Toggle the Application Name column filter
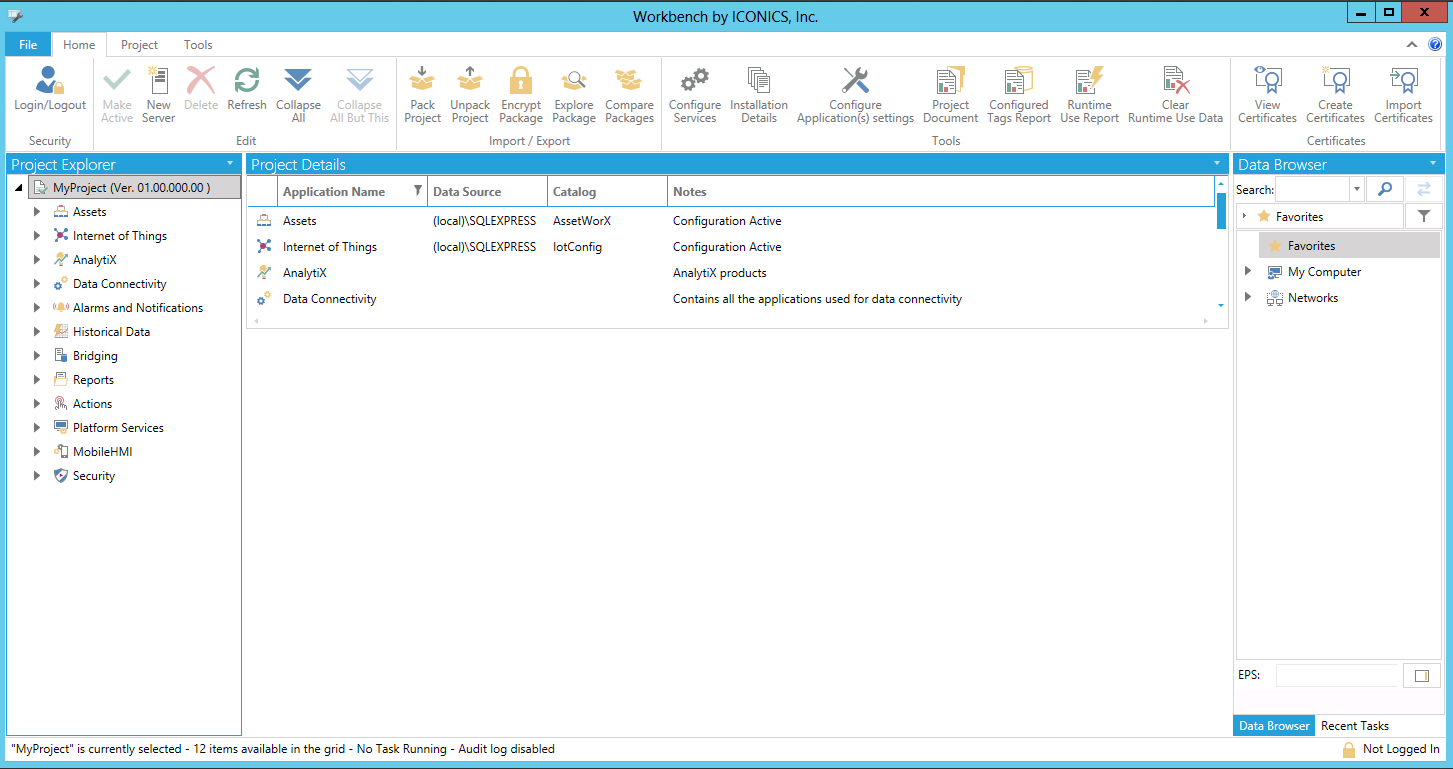The height and width of the screenshot is (769, 1453). coord(418,191)
